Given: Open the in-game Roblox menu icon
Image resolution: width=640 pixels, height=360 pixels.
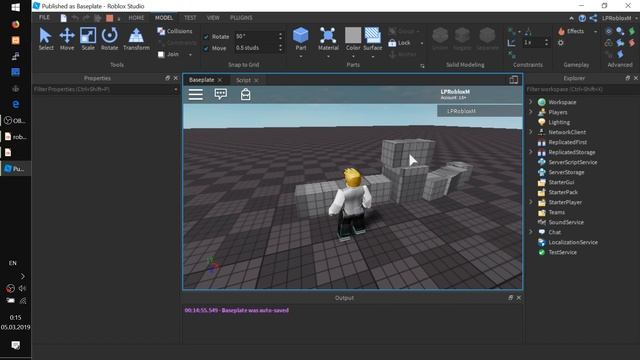Looking at the screenshot, I should point(196,94).
